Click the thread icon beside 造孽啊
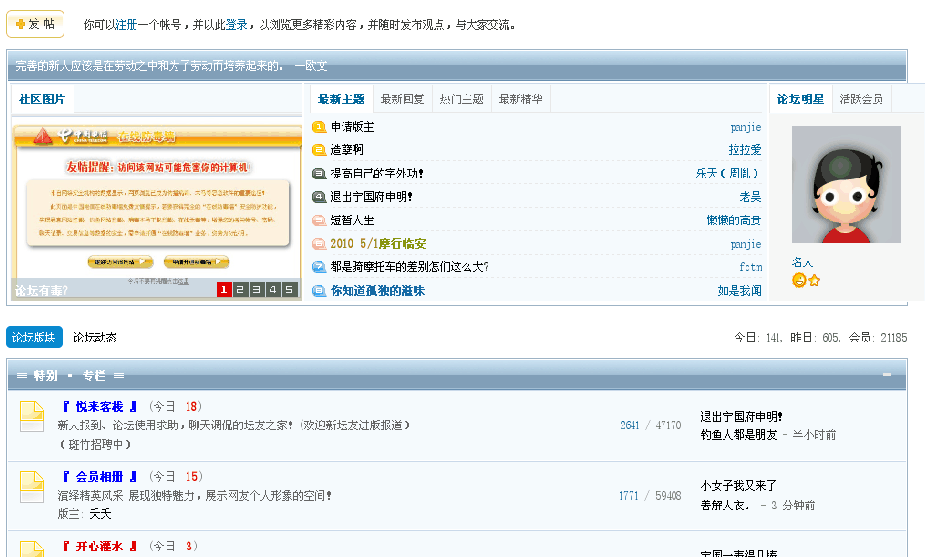Viewport: 928px width, 557px height. (319, 150)
